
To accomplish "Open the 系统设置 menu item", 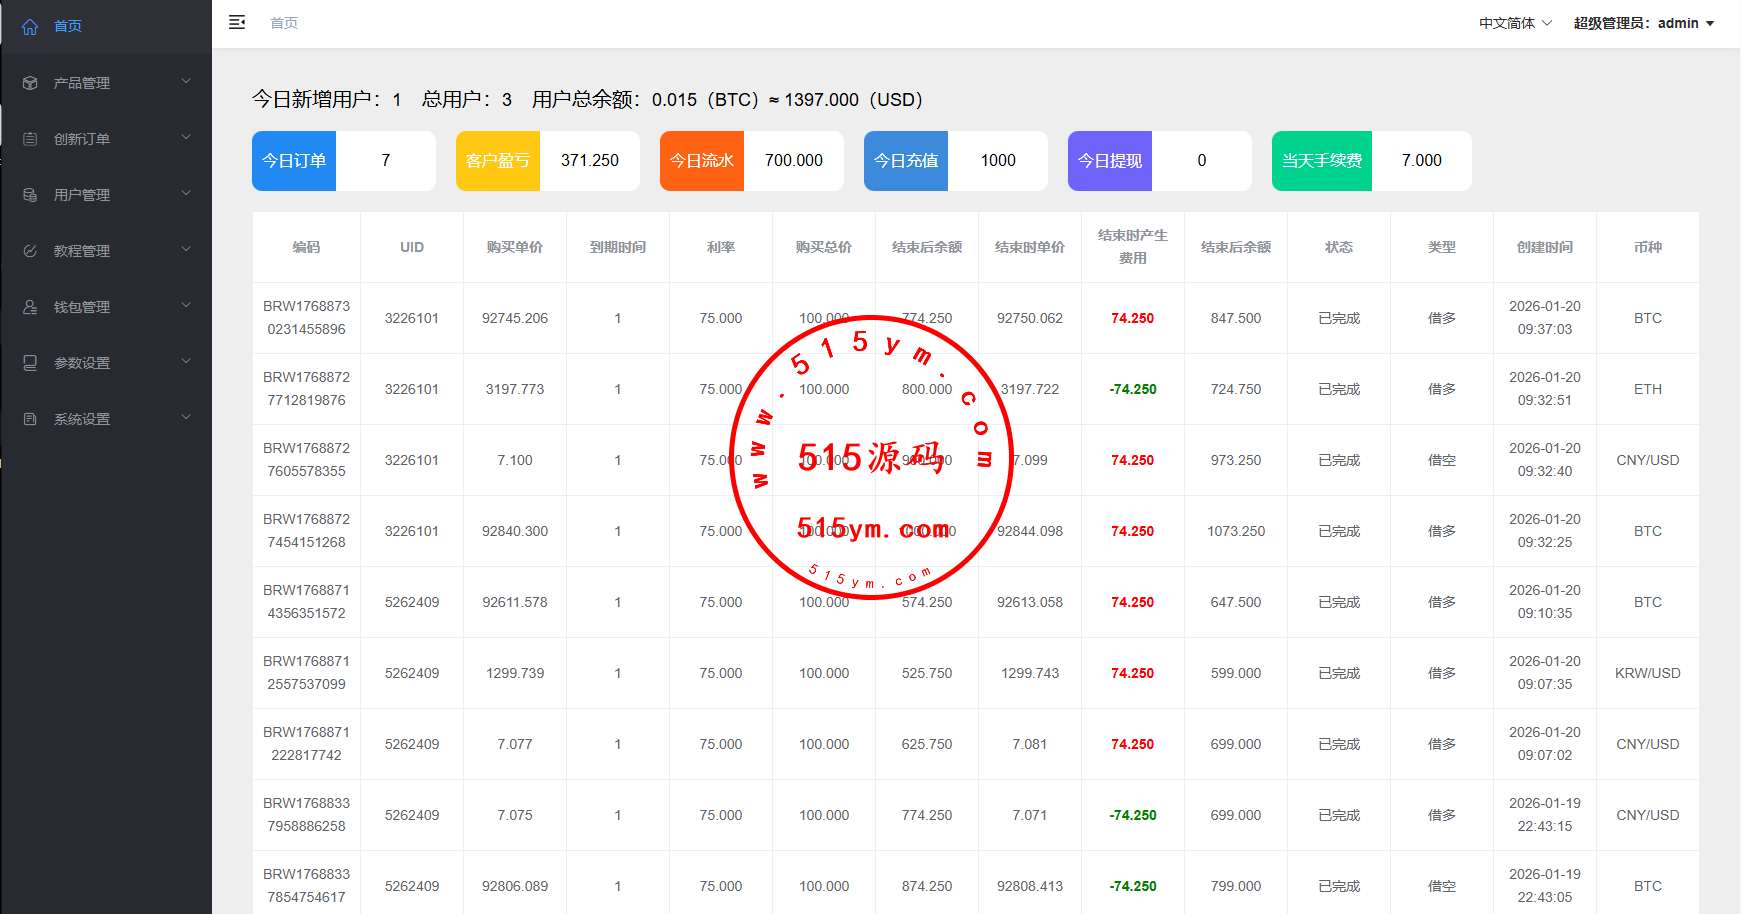I will click(82, 419).
